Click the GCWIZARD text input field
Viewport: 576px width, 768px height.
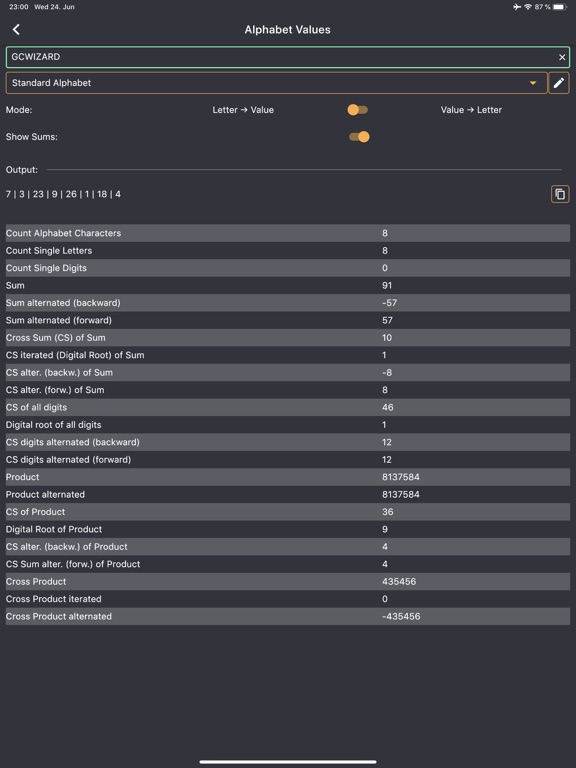pyautogui.click(x=288, y=57)
